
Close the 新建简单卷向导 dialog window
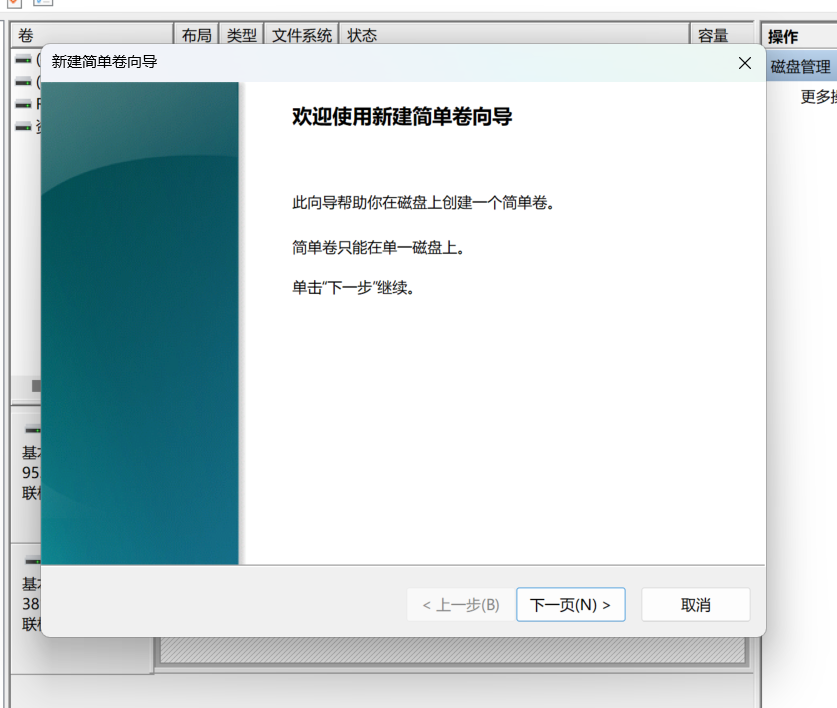tap(744, 63)
